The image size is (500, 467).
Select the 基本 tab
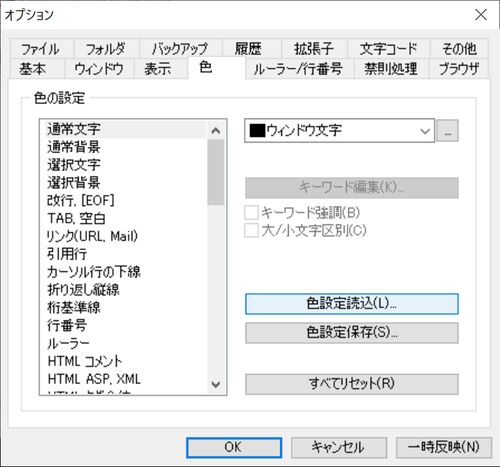36,69
